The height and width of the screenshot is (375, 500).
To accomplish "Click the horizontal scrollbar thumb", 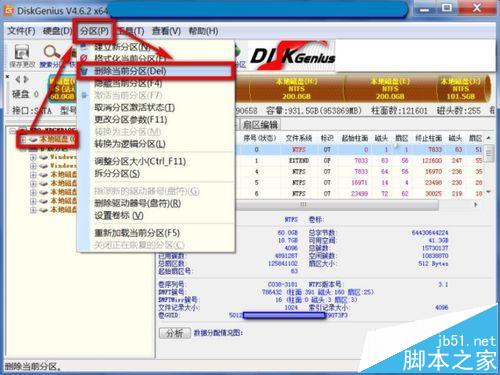I will [x=337, y=205].
